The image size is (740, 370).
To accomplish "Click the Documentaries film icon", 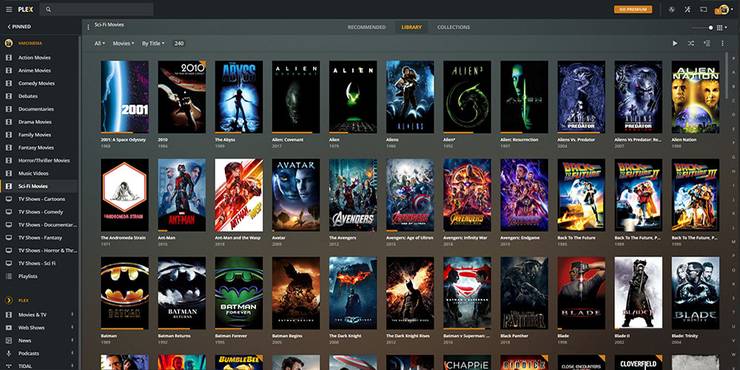I will 8,109.
